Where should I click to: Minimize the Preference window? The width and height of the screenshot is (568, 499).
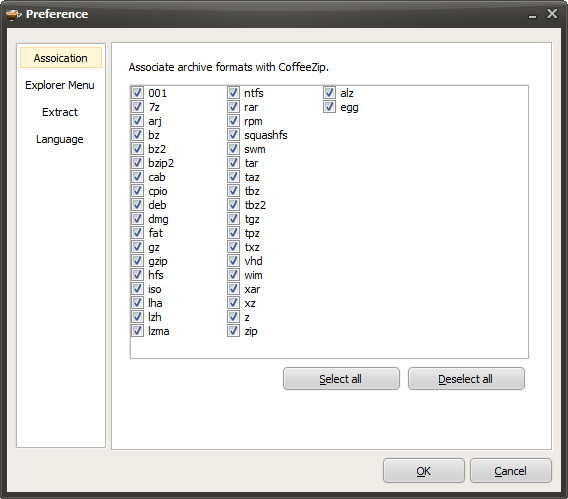tap(532, 15)
